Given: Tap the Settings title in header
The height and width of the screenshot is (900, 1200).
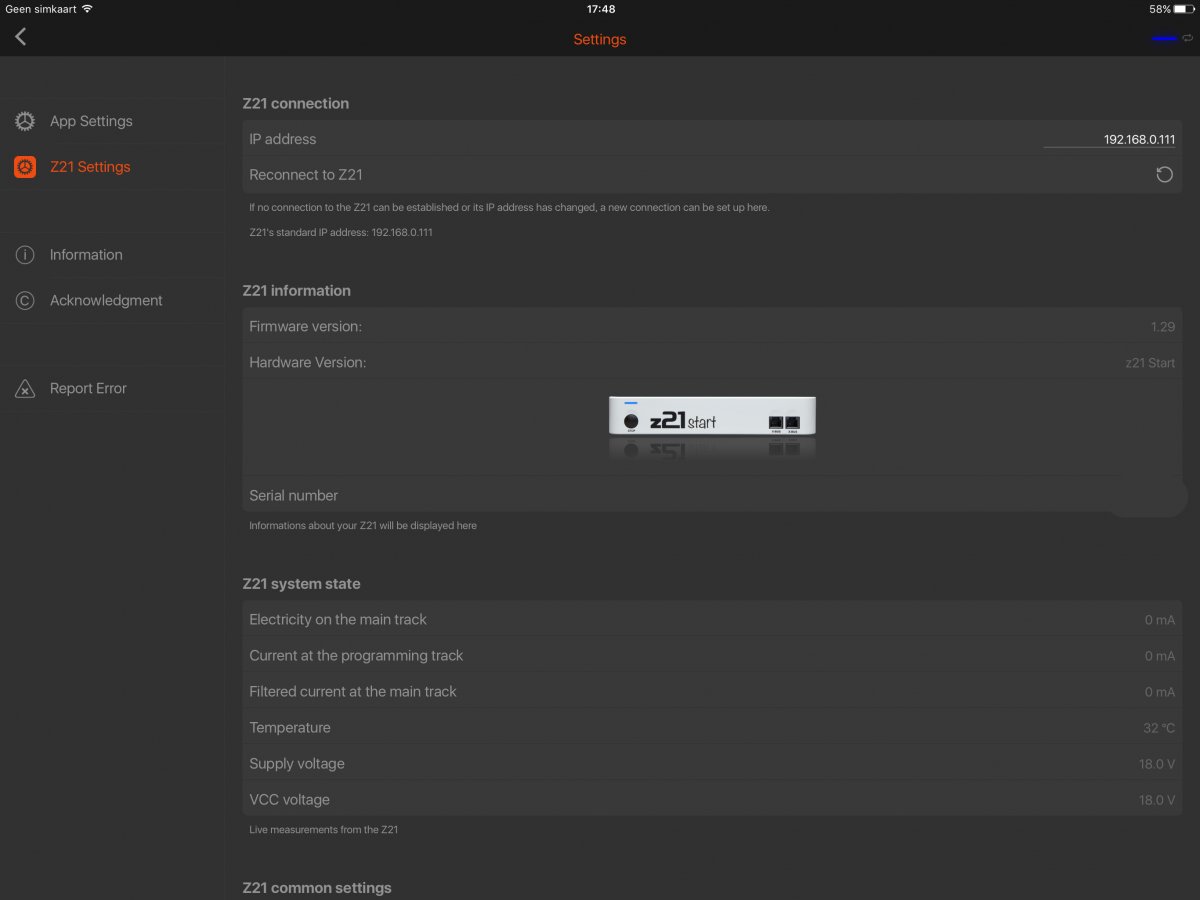Looking at the screenshot, I should coord(600,40).
